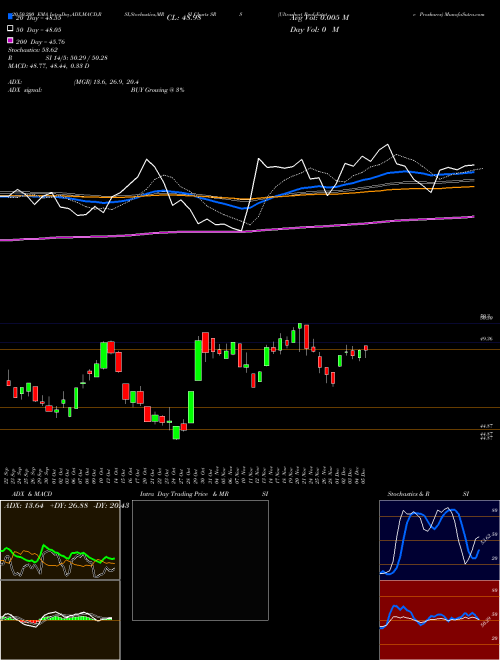Click the last red candle on the chart
The width and height of the screenshot is (500, 660).
pos(366,348)
